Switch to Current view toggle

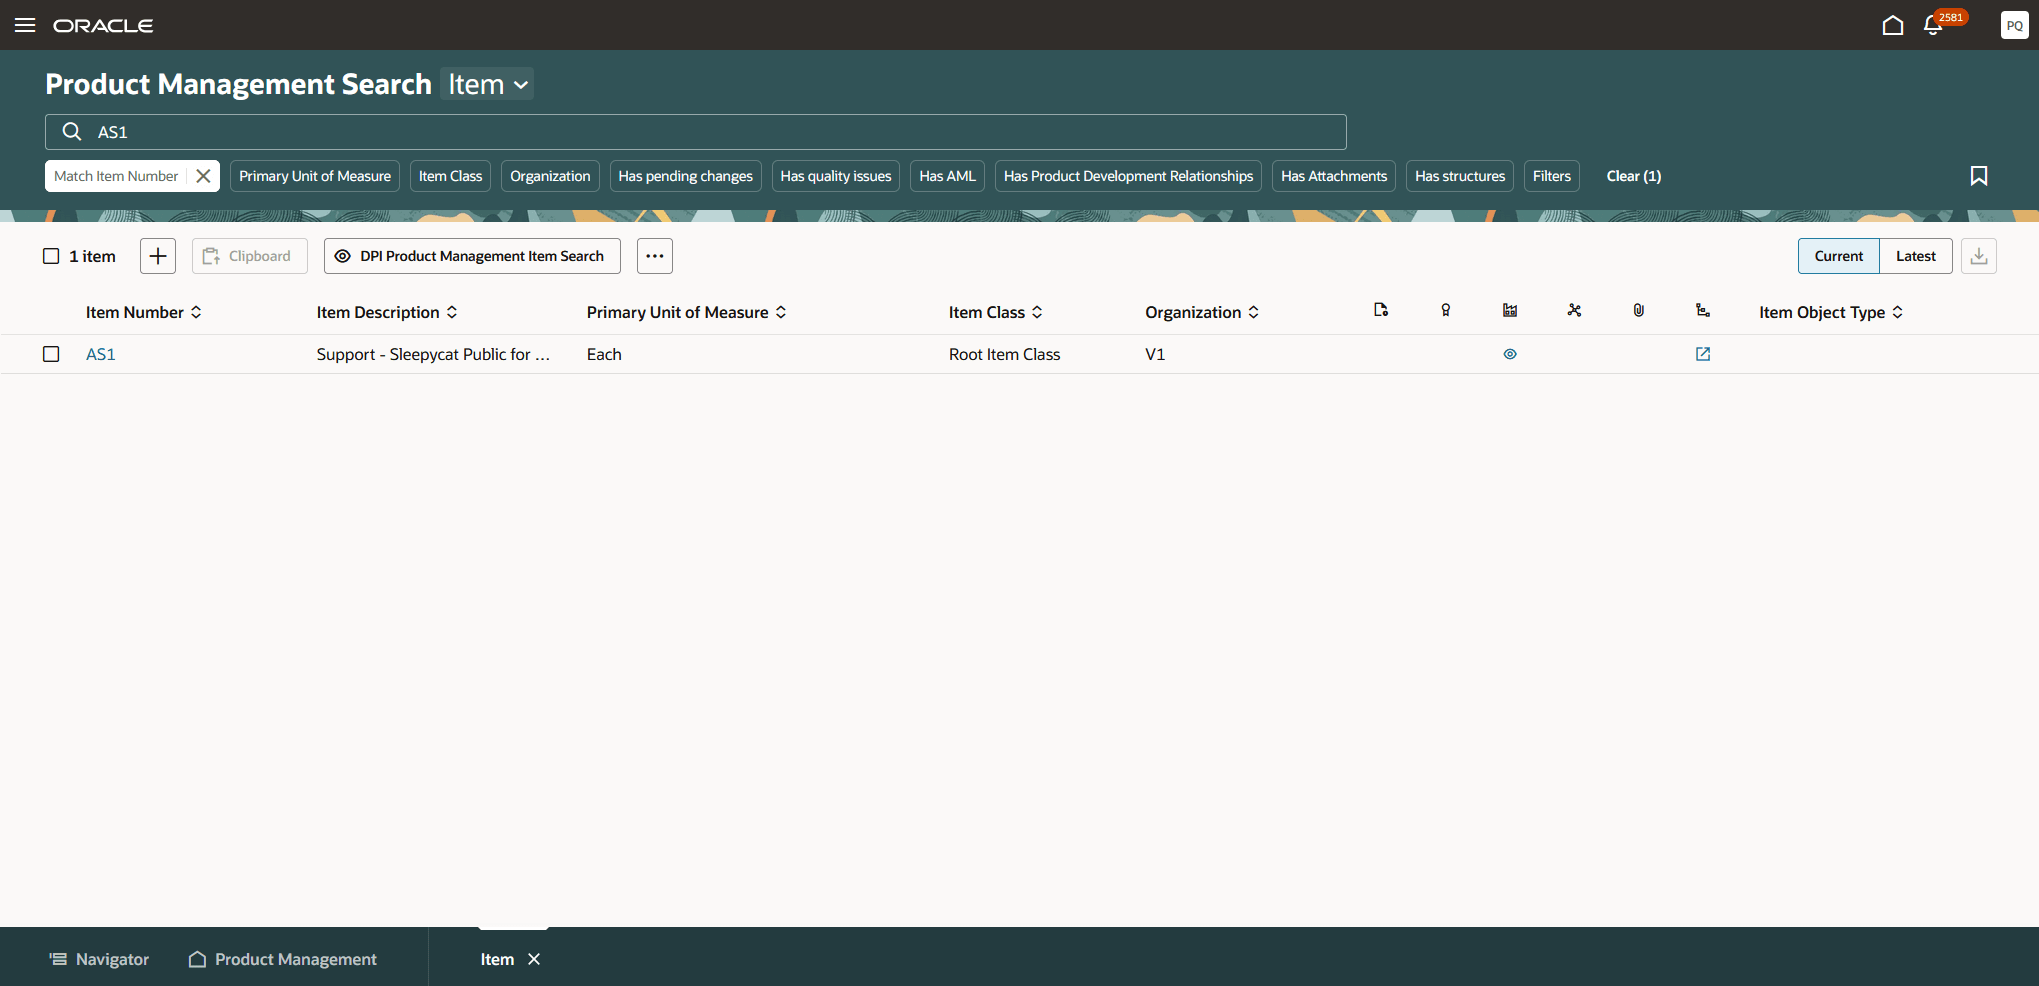(1839, 256)
